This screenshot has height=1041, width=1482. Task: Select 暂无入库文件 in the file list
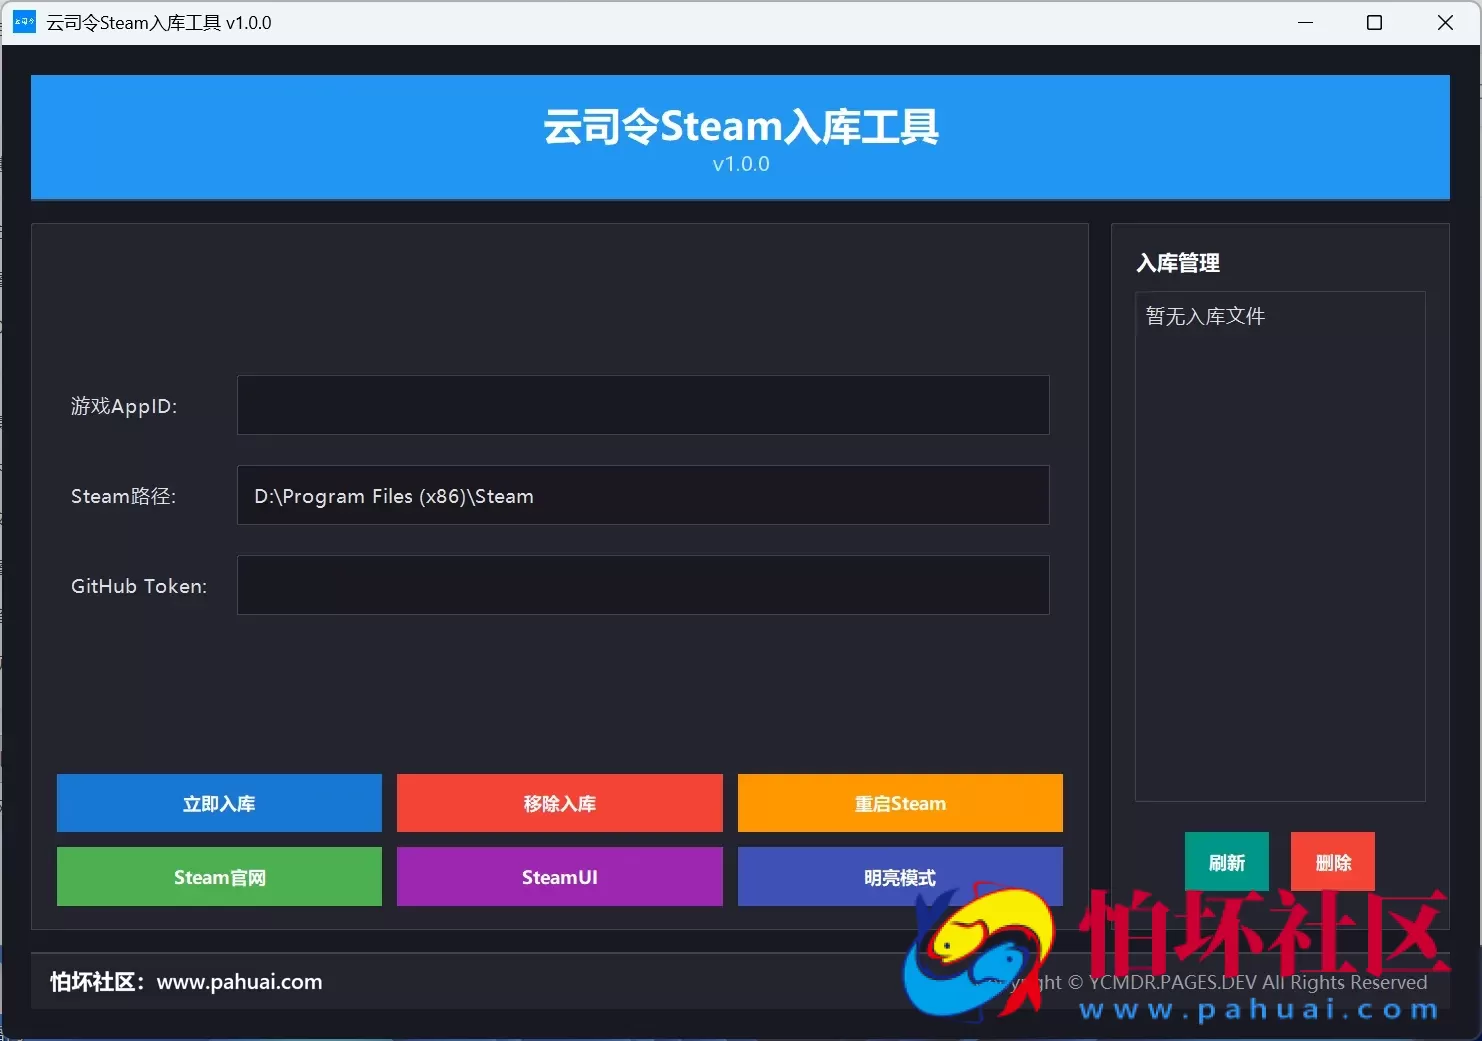(1204, 316)
